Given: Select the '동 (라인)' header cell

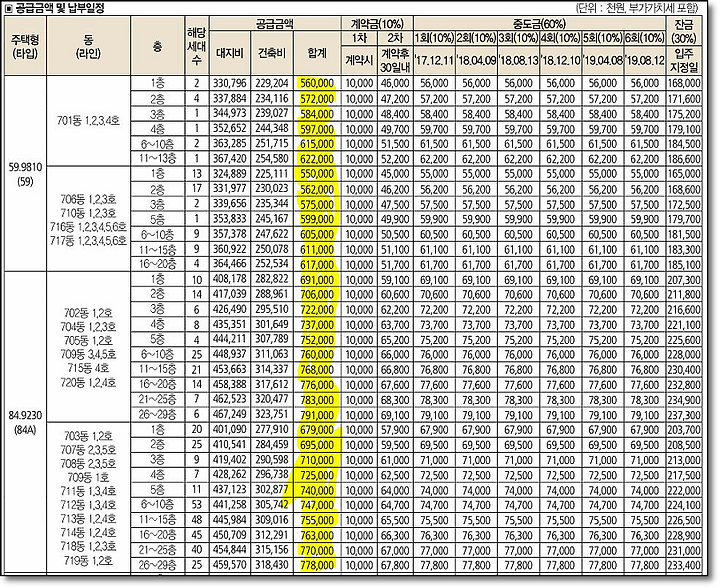Looking at the screenshot, I should (88, 46).
